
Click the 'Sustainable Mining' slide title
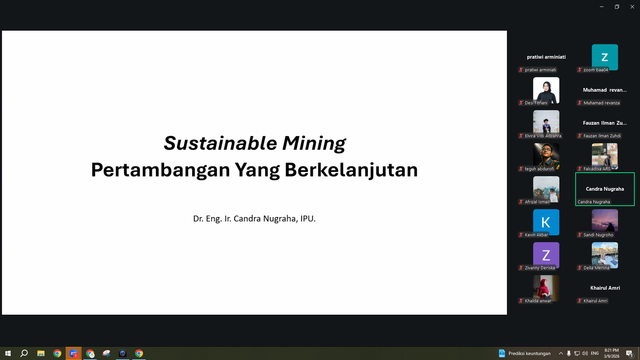click(254, 144)
